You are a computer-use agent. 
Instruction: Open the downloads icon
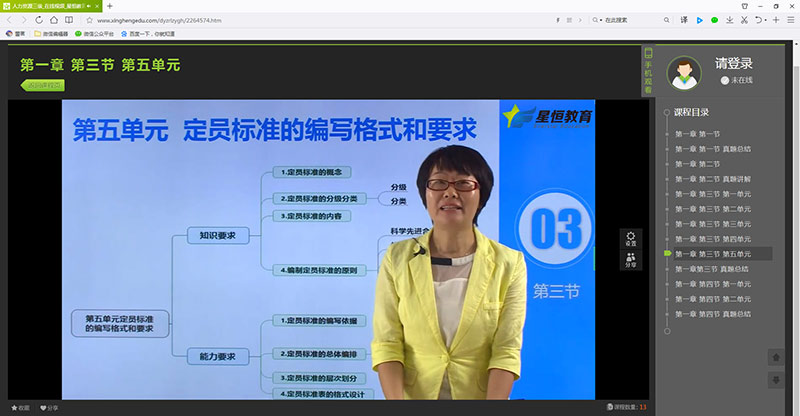(x=730, y=20)
